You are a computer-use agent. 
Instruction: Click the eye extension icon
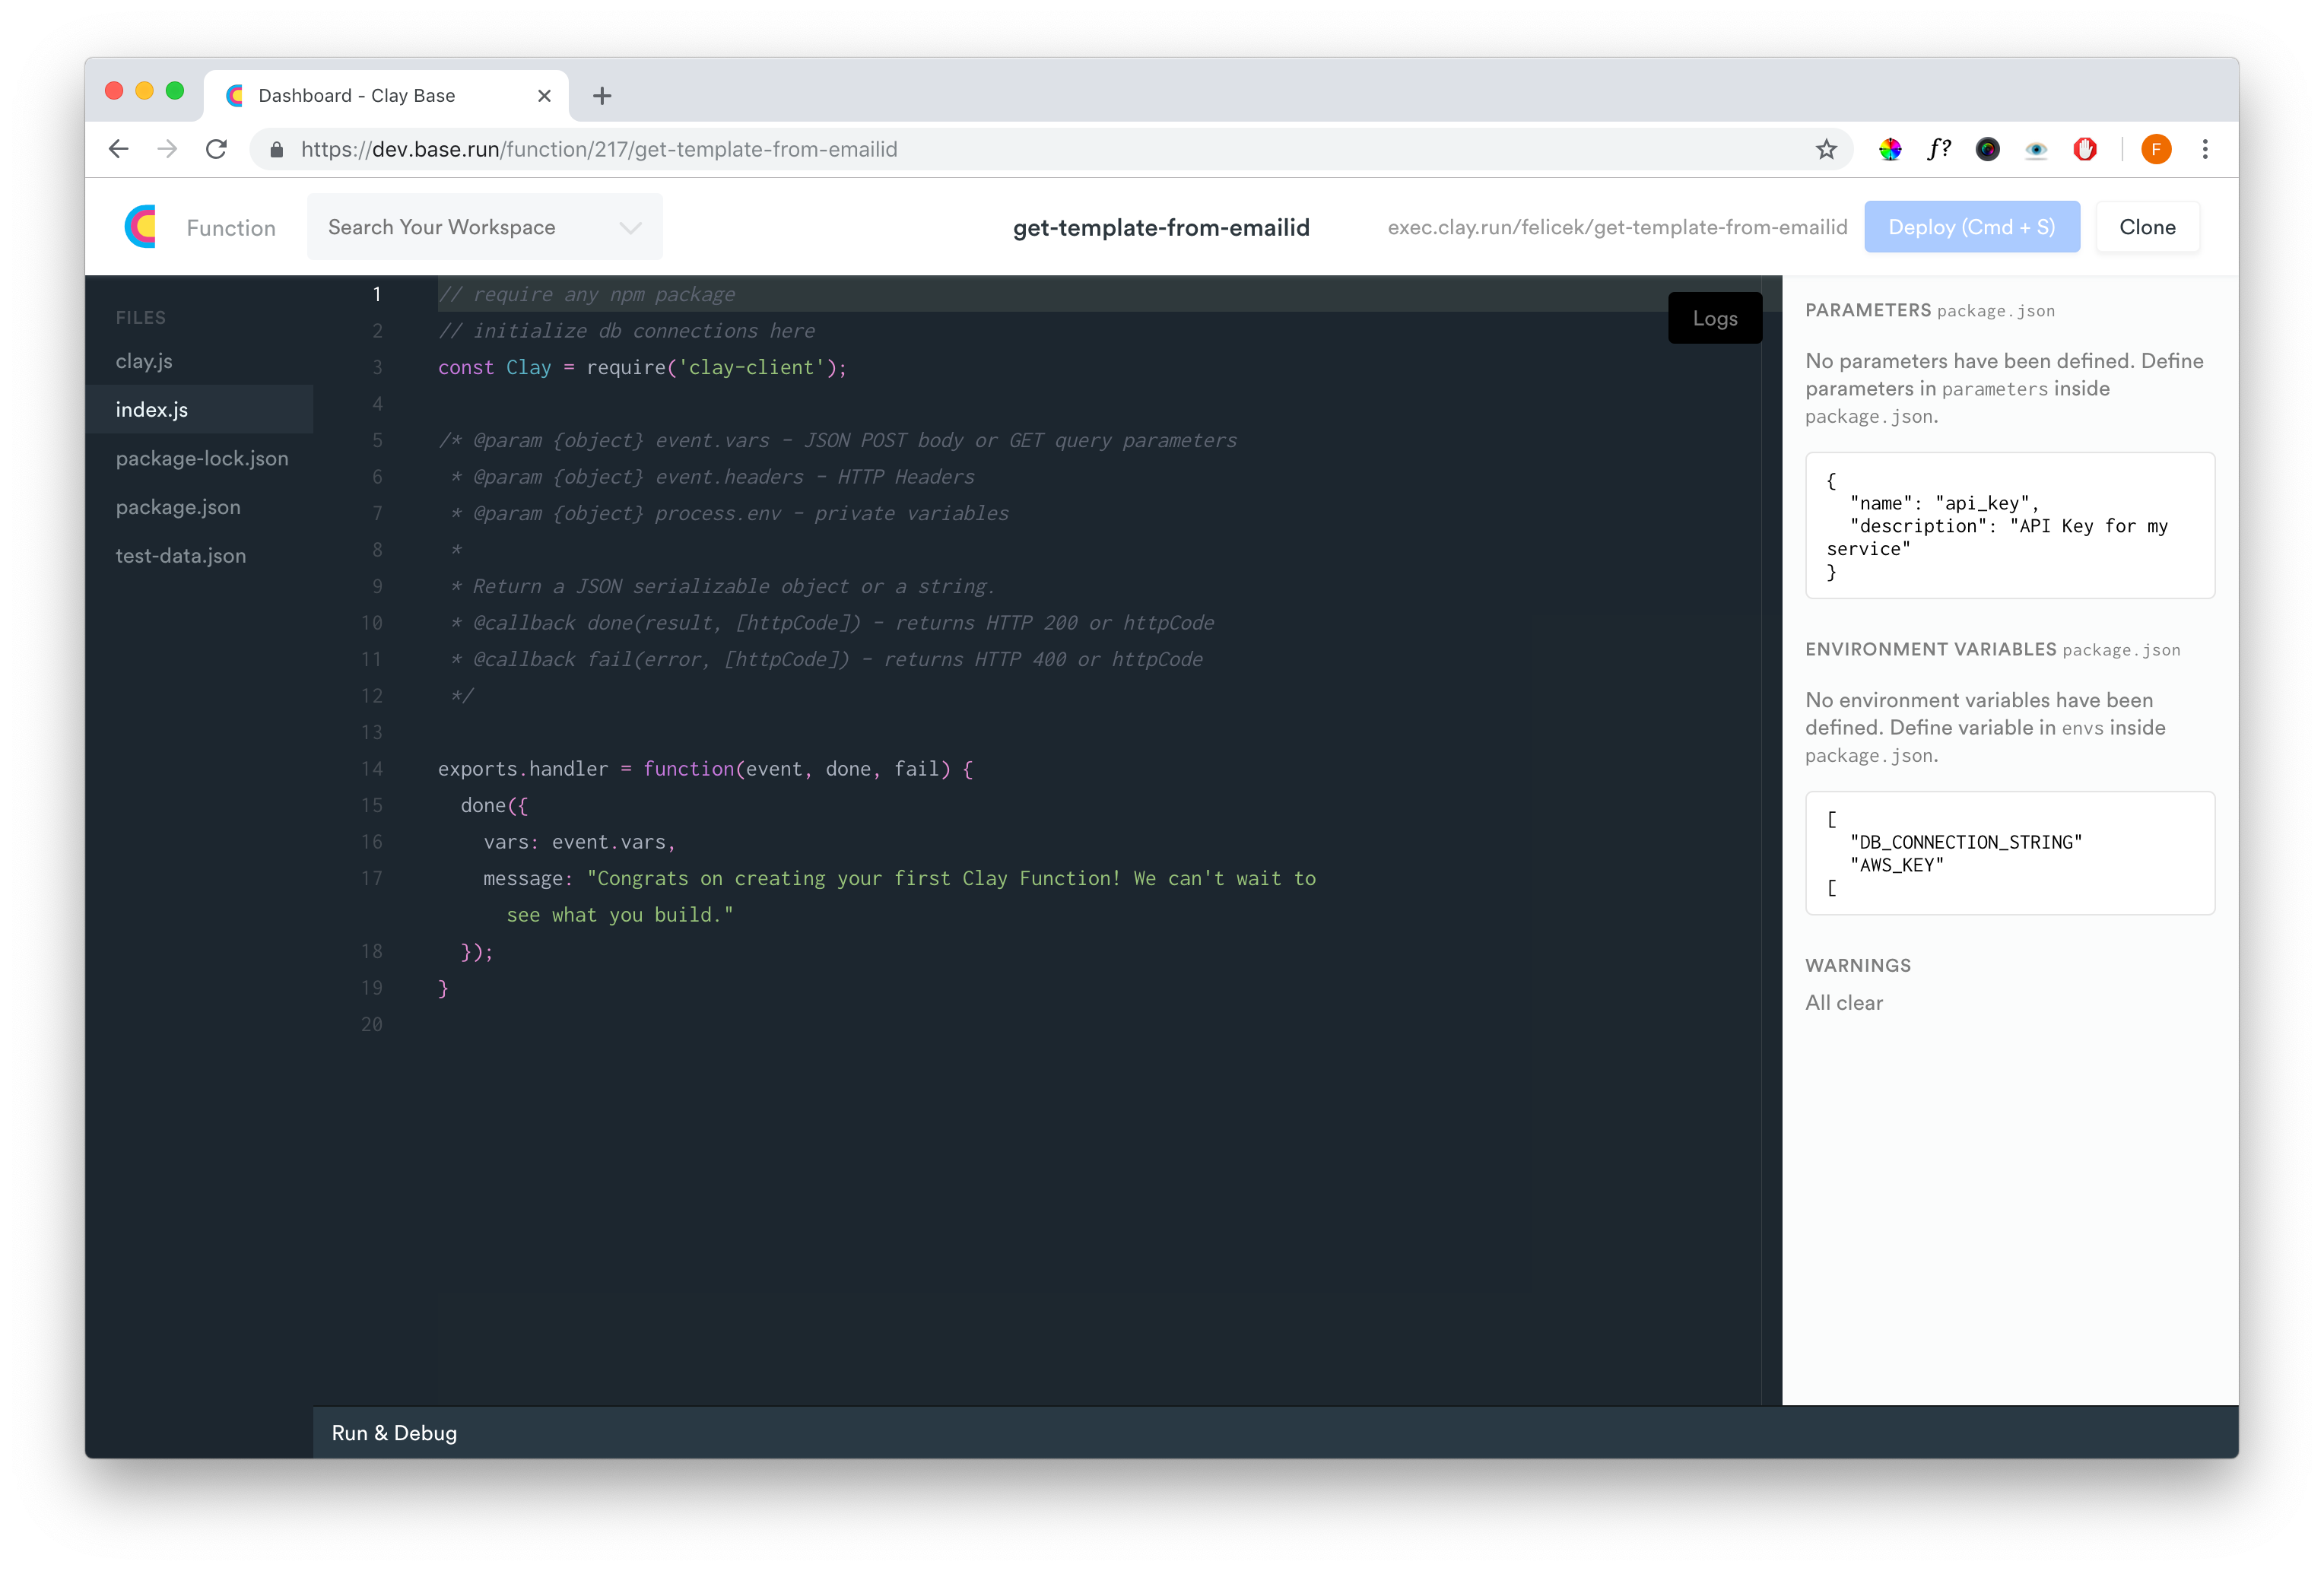(2036, 149)
